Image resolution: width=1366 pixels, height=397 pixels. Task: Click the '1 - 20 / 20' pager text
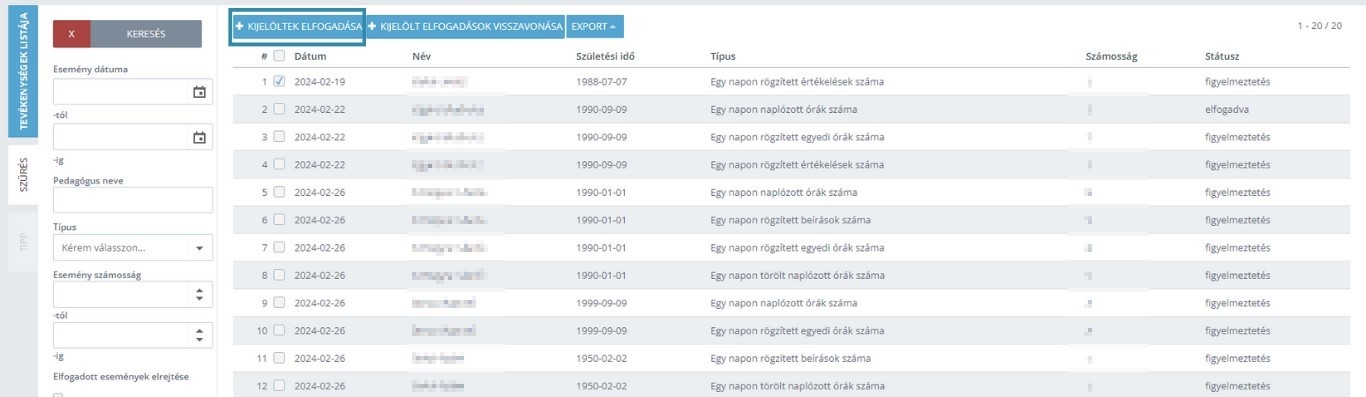click(1320, 26)
